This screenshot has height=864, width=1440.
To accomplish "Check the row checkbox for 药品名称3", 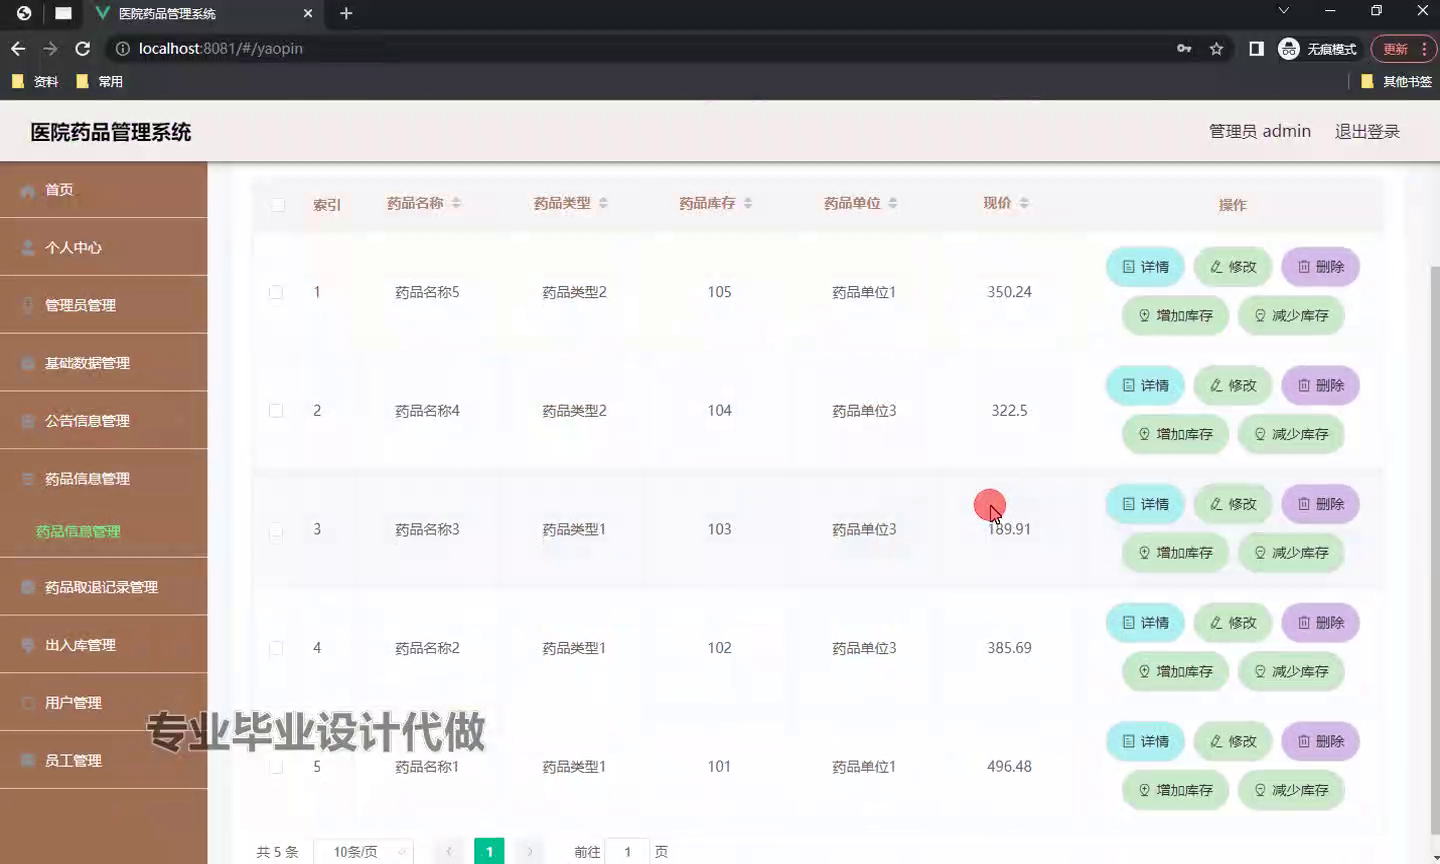I will (x=276, y=530).
